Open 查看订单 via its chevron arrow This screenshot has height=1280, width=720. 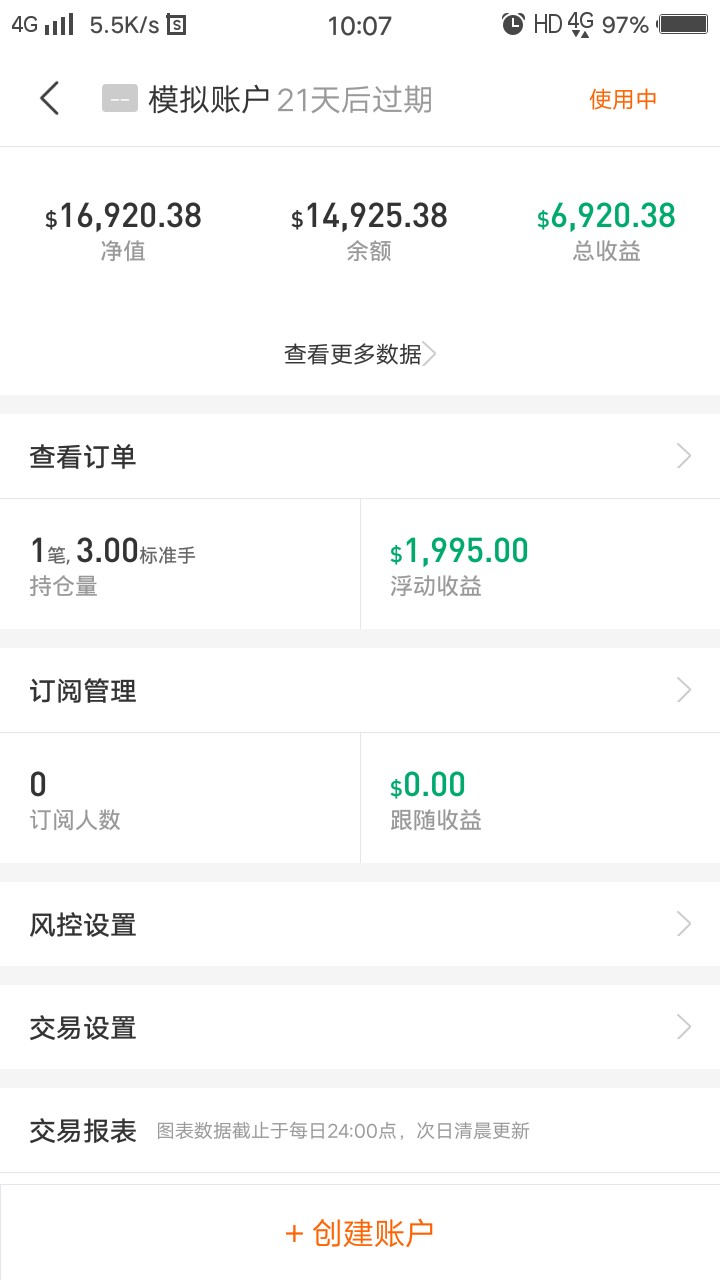tap(684, 456)
